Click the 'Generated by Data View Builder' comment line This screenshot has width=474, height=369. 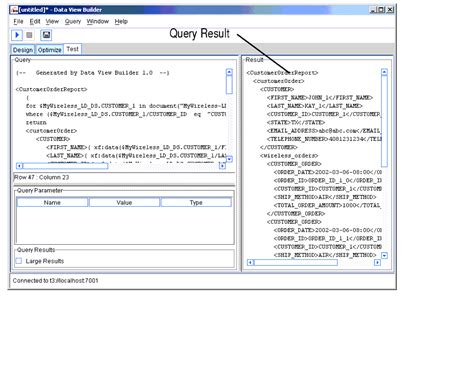click(x=93, y=73)
